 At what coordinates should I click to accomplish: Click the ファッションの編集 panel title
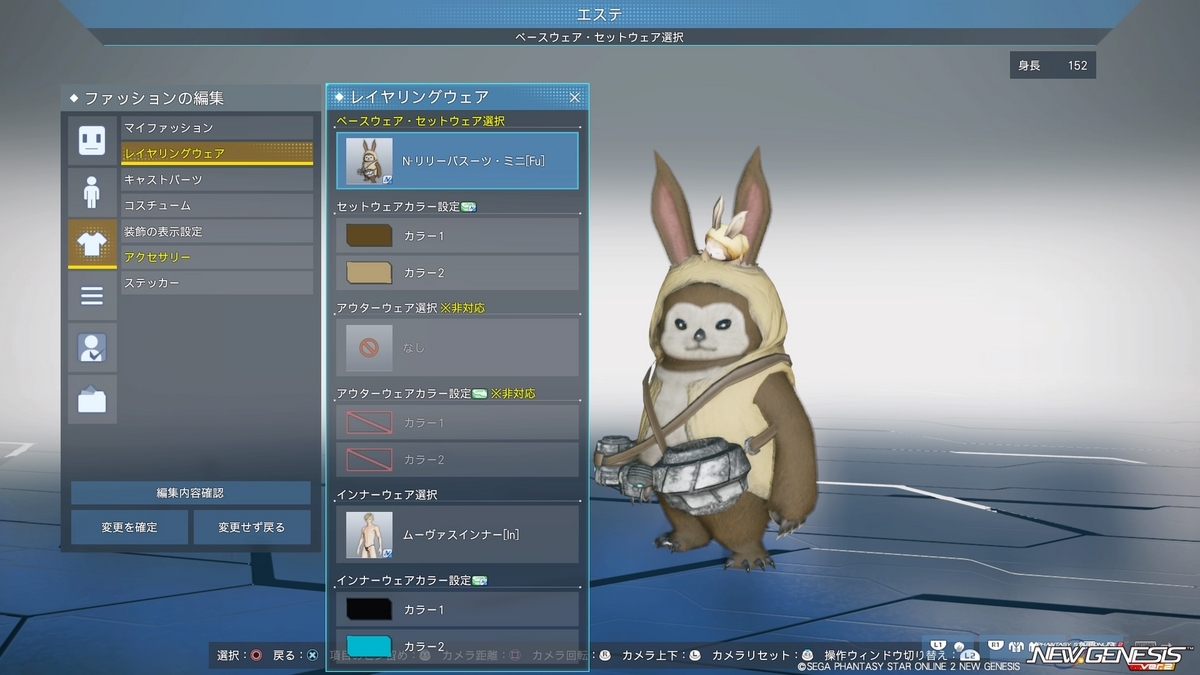(154, 98)
